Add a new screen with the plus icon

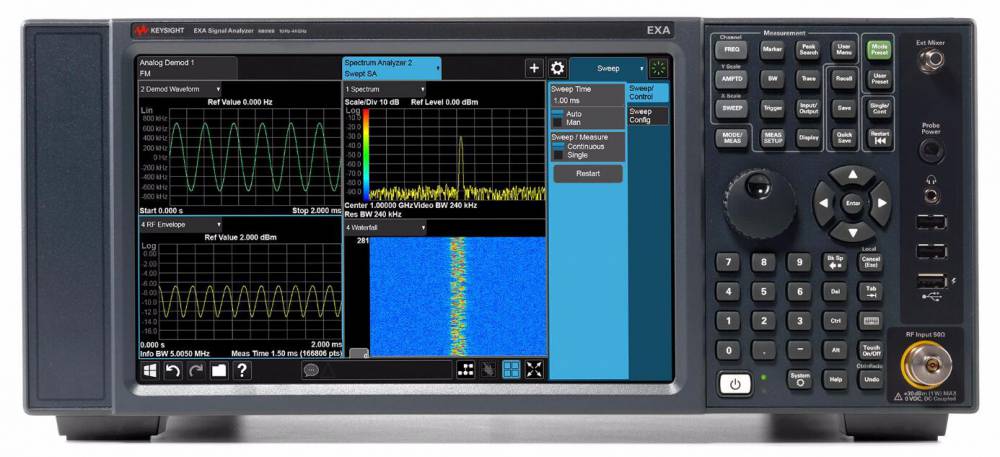click(534, 68)
